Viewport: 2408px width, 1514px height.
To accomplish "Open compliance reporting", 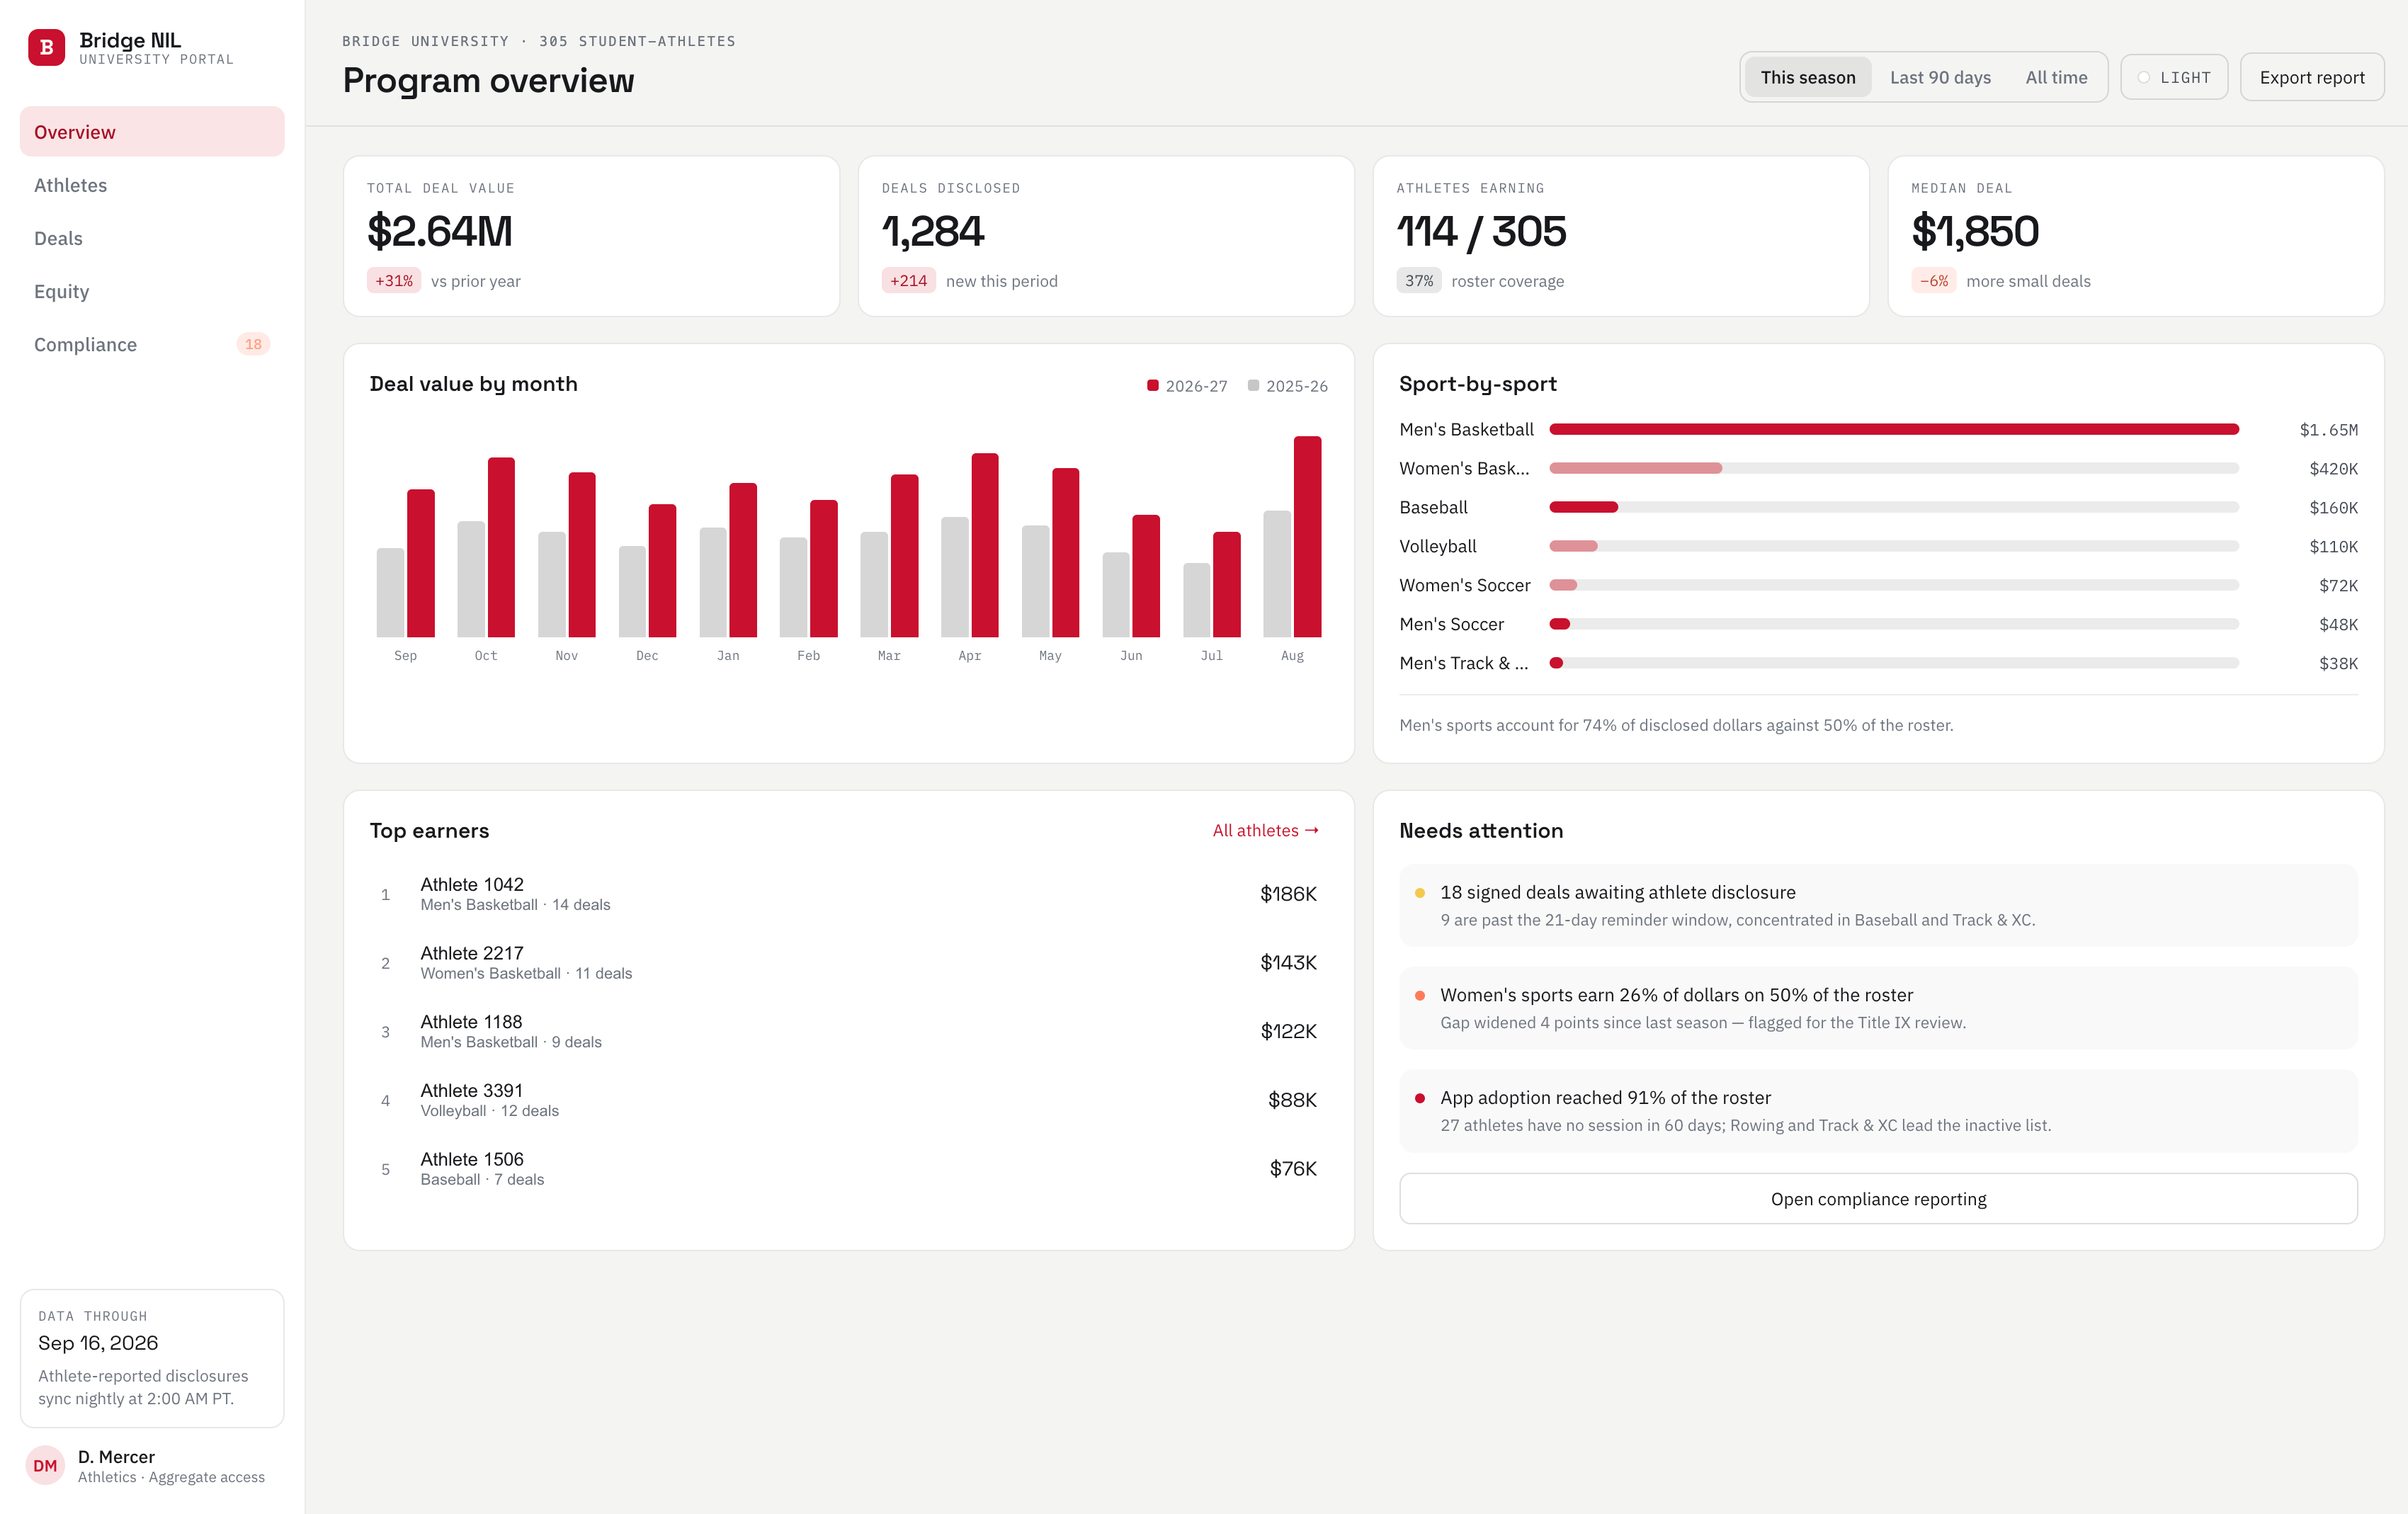I will [x=1878, y=1198].
